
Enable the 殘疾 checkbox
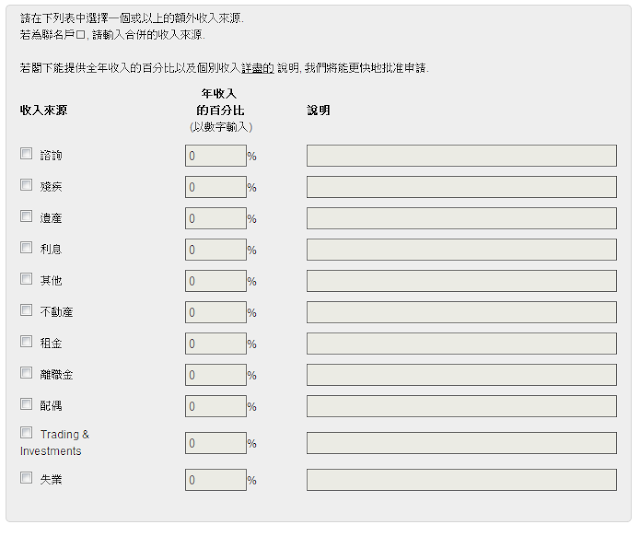(26, 185)
